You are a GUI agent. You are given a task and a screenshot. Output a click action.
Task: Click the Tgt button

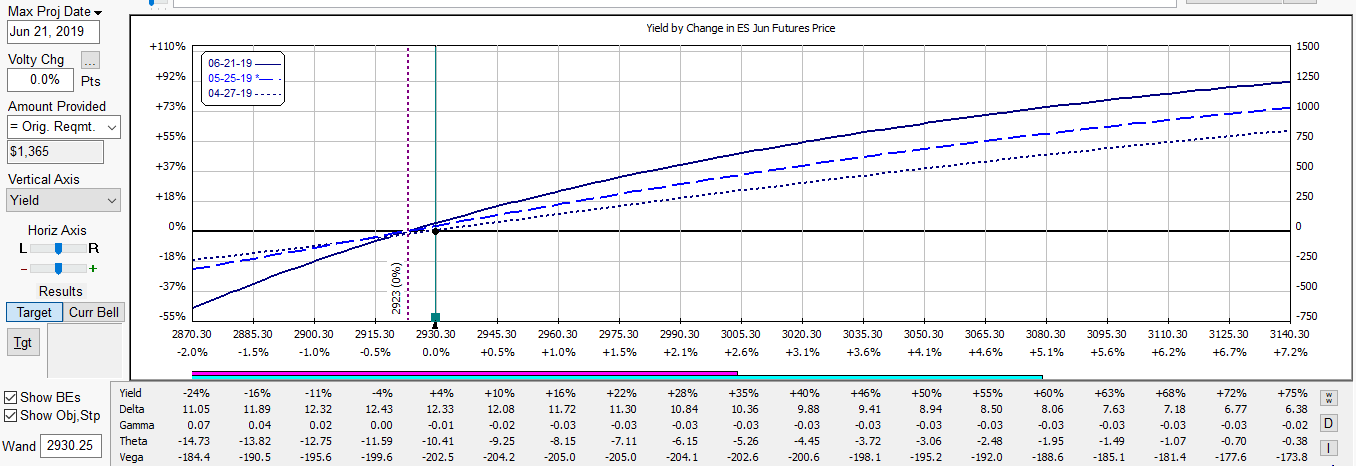(21, 343)
